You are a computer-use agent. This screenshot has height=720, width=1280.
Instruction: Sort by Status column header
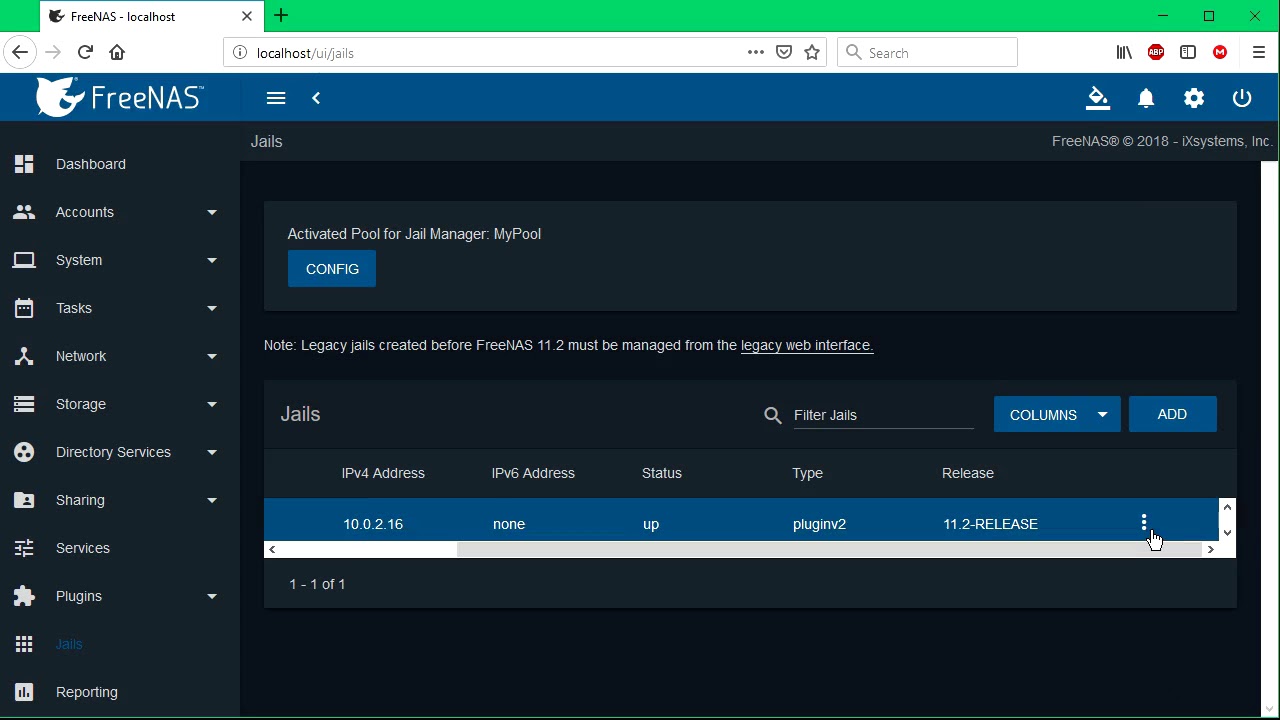(662, 473)
